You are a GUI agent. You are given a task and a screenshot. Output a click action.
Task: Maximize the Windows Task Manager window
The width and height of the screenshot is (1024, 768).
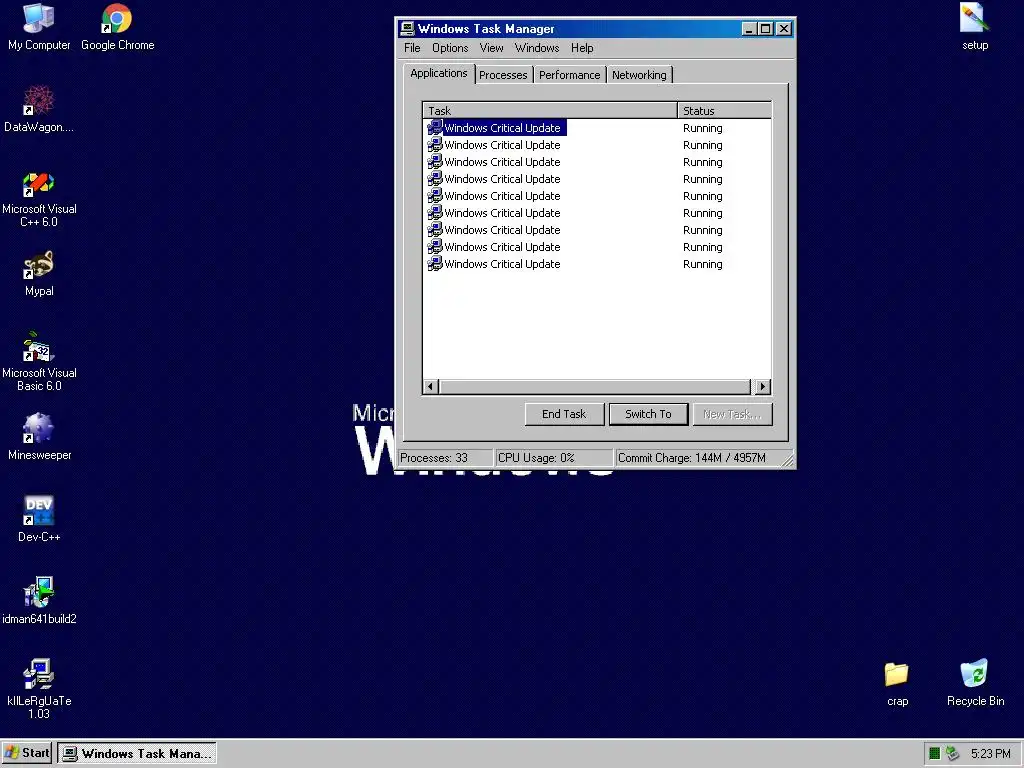[x=765, y=29]
